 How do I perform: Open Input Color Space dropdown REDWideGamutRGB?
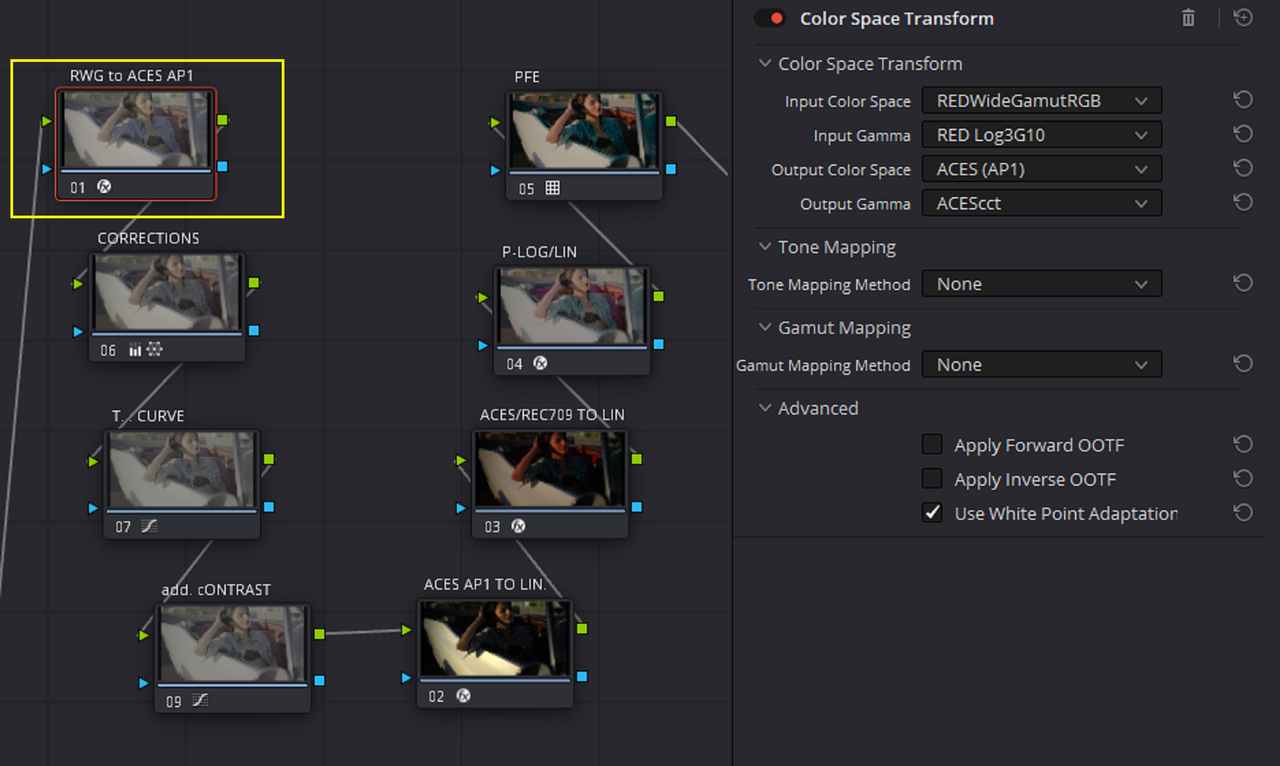(1042, 100)
